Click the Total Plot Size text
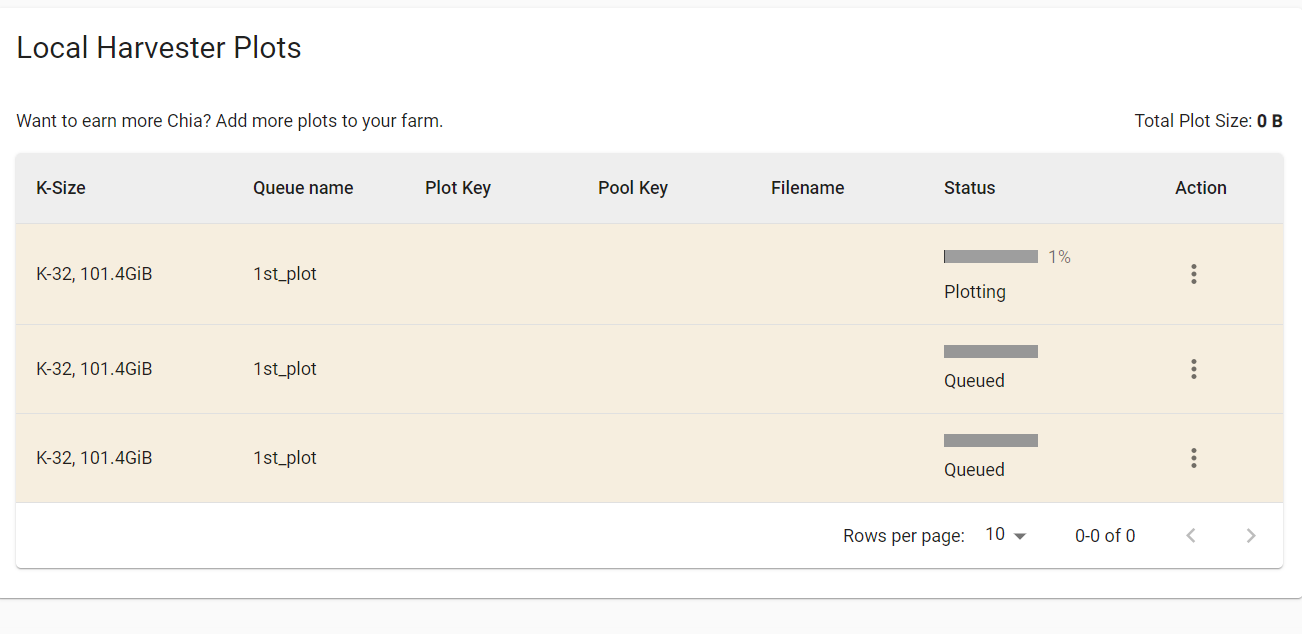Image resolution: width=1302 pixels, height=634 pixels. point(1208,121)
